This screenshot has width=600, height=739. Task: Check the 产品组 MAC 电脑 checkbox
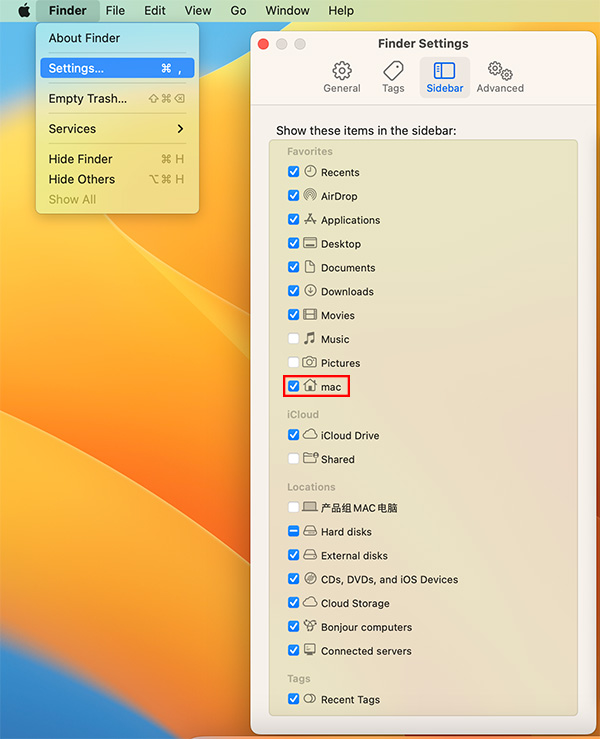click(293, 508)
